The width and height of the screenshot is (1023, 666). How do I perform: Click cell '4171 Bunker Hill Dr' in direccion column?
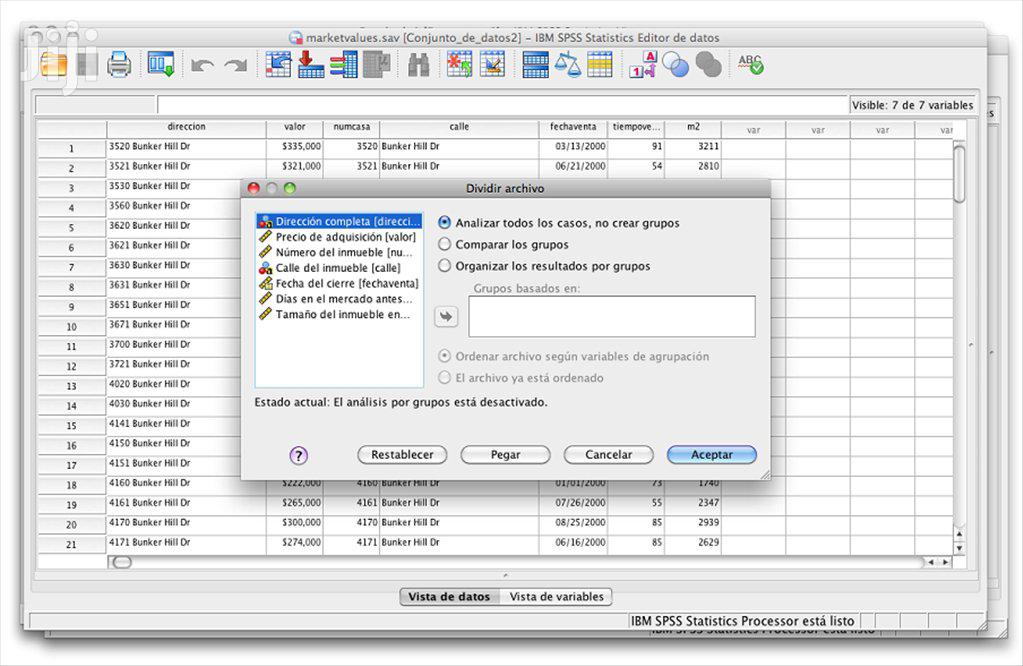(187, 543)
